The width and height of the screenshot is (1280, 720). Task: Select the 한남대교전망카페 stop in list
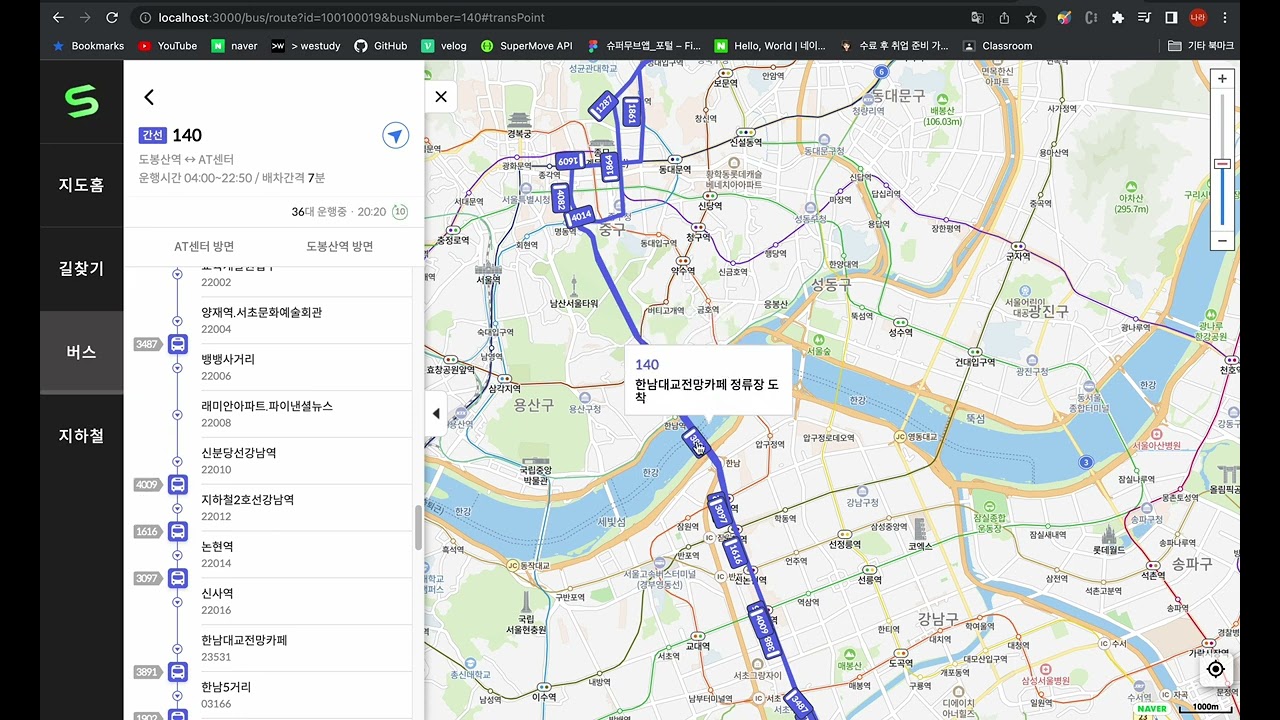(244, 640)
